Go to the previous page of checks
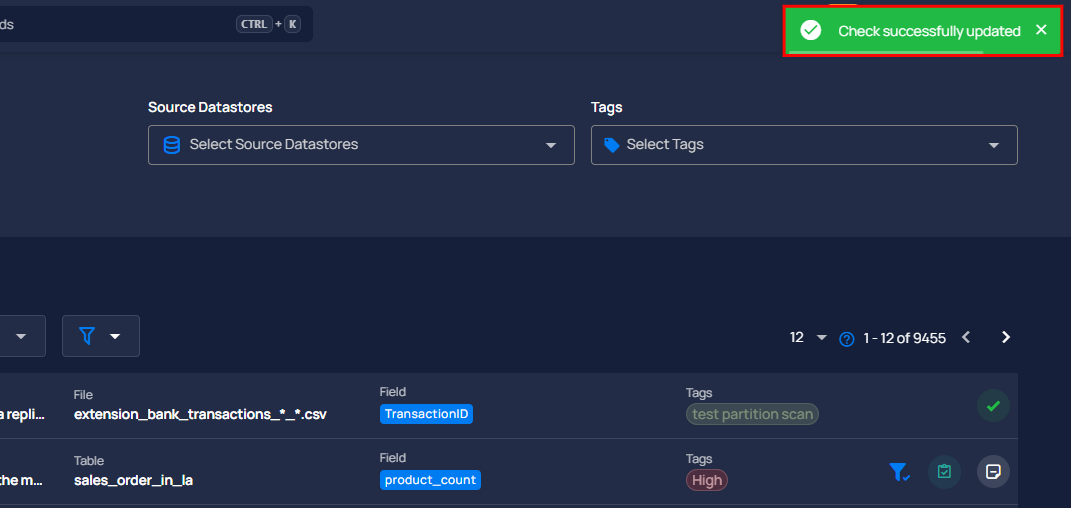 [966, 337]
